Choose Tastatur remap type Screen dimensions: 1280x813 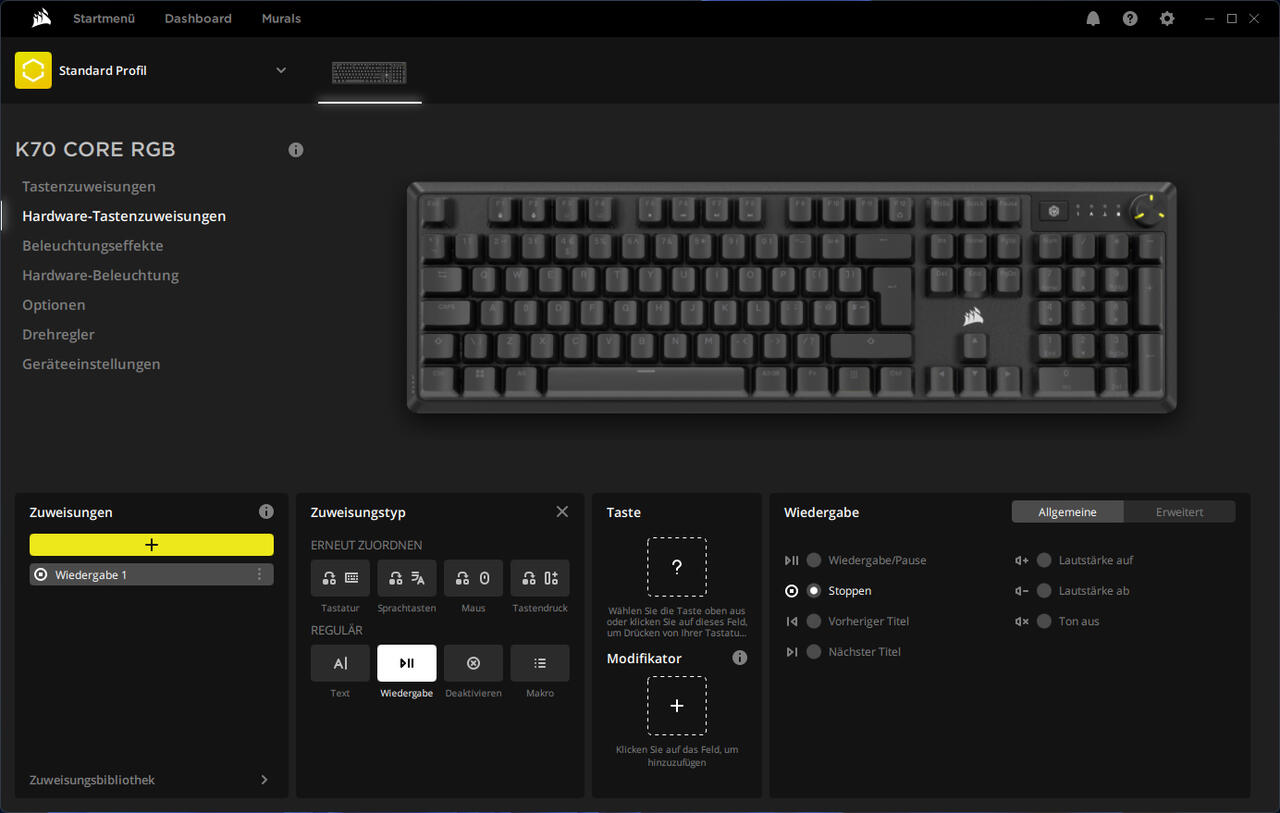(x=340, y=578)
